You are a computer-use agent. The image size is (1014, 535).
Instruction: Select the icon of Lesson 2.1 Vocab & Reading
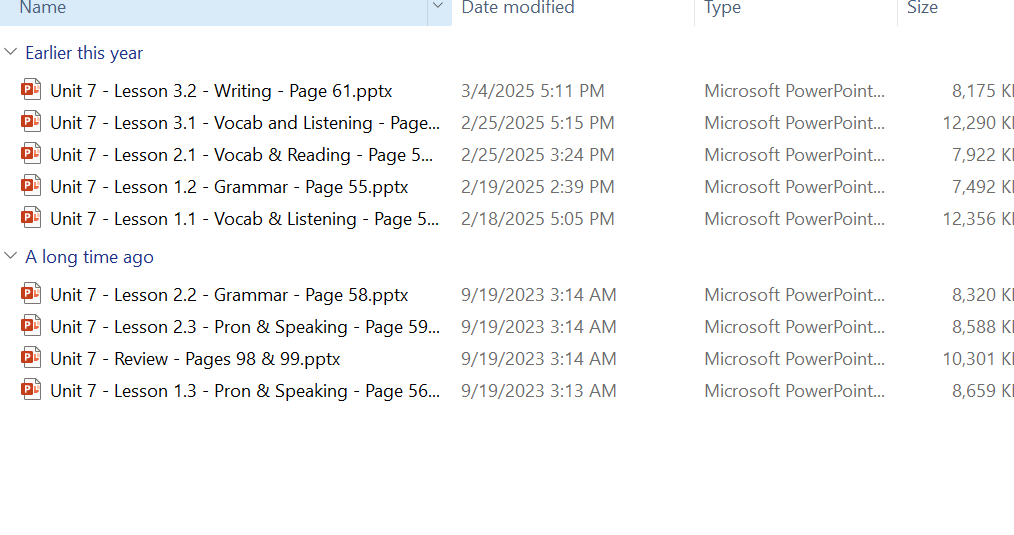[31, 154]
